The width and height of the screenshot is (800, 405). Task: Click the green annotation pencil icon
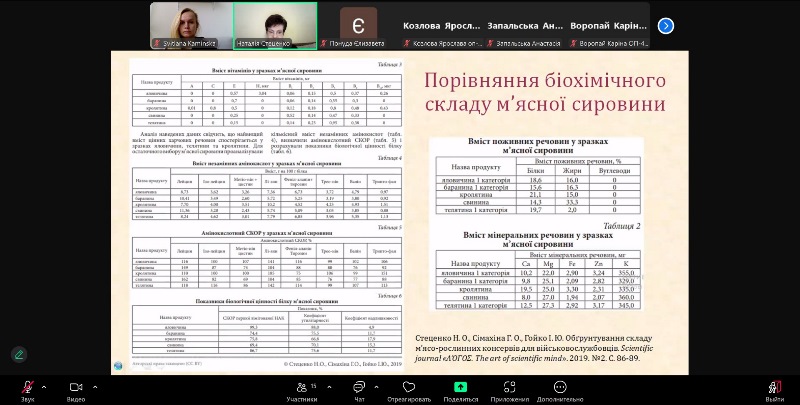tap(19, 354)
